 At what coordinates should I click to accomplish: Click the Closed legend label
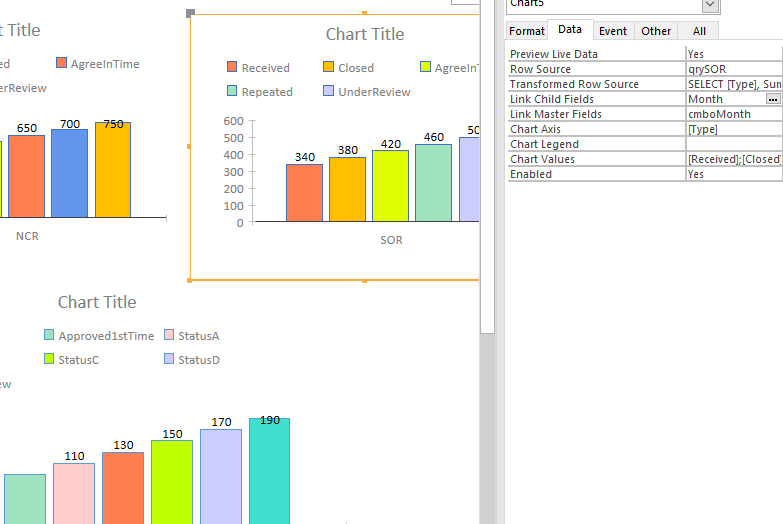tap(356, 68)
